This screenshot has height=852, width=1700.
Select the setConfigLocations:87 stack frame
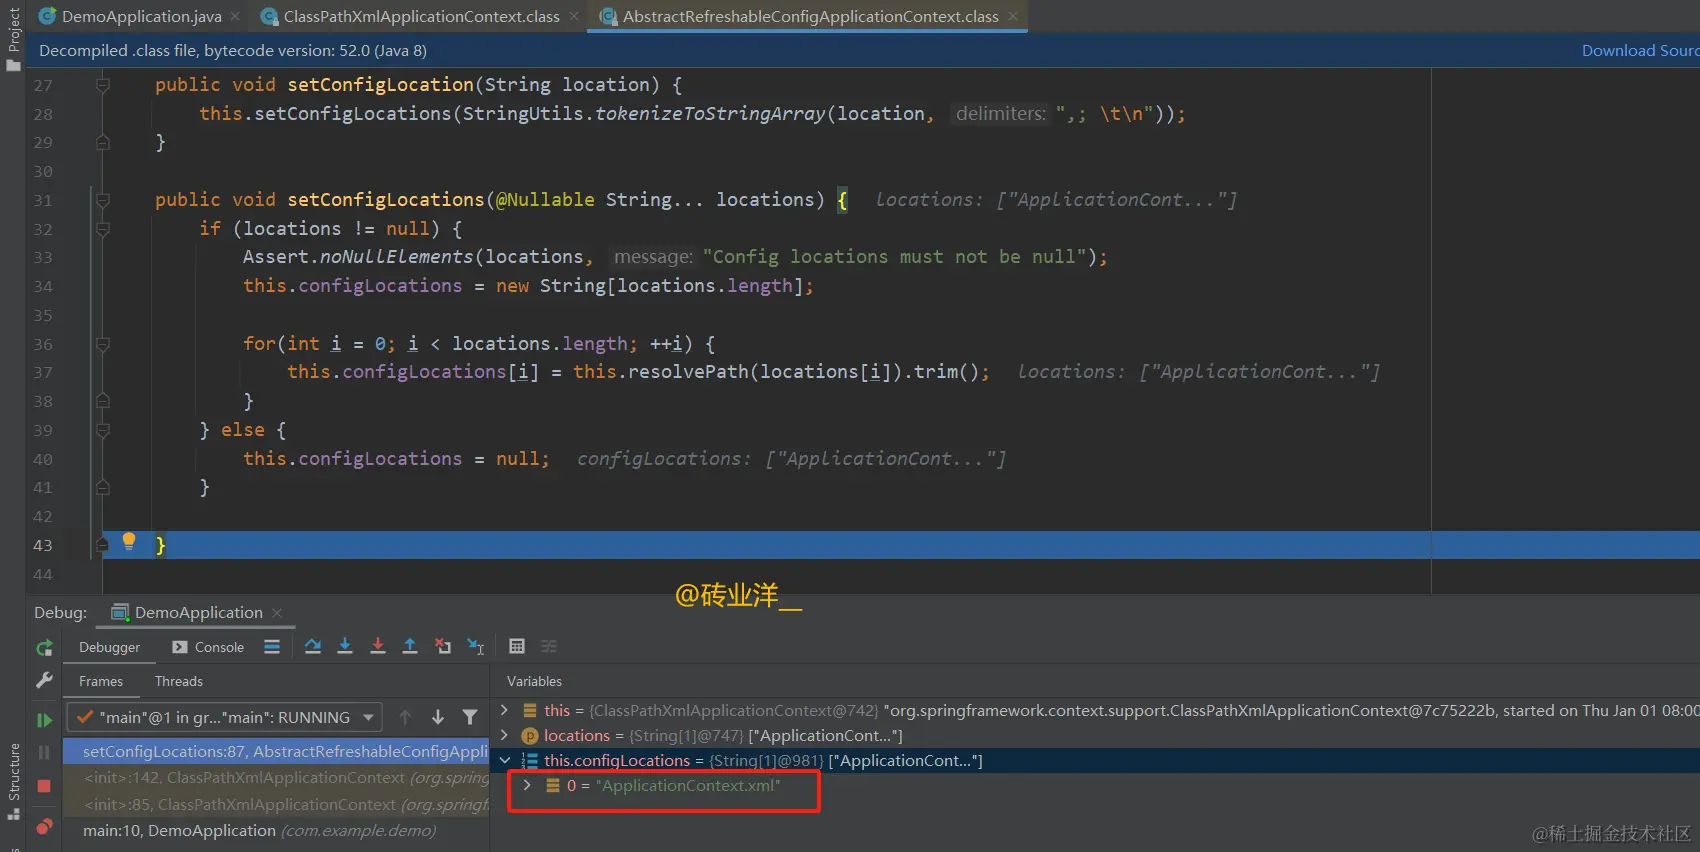(x=276, y=751)
